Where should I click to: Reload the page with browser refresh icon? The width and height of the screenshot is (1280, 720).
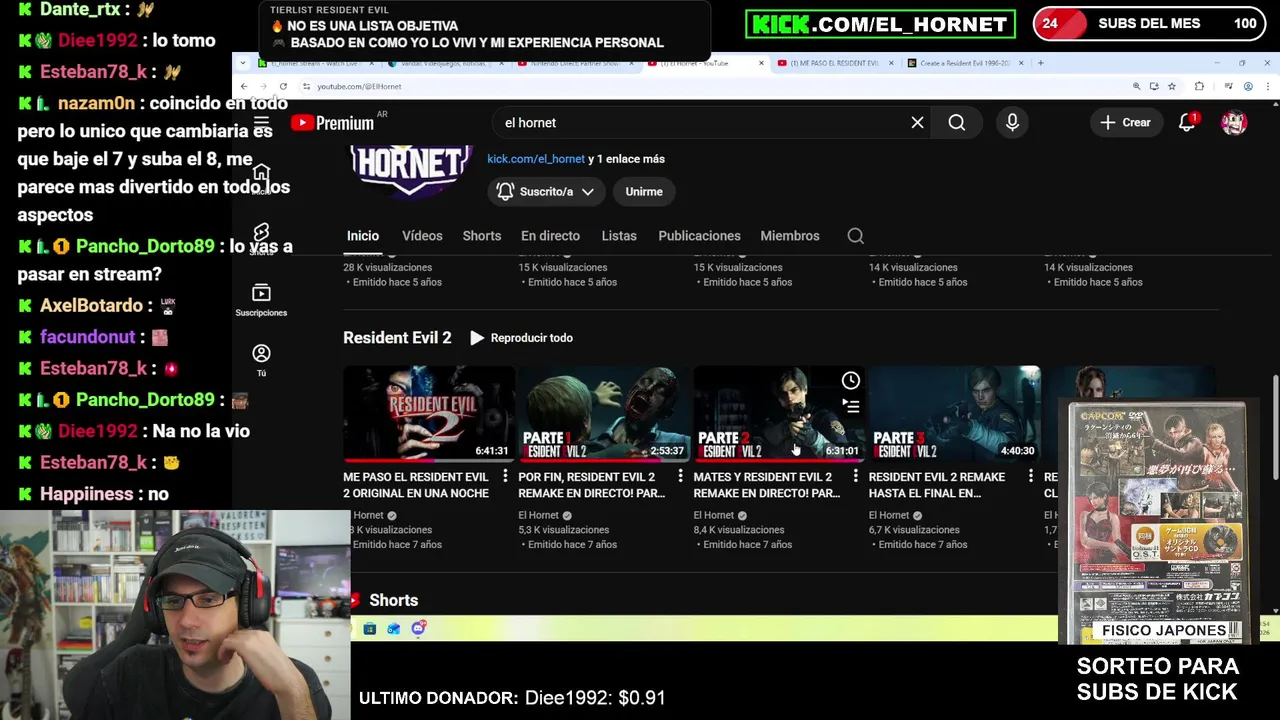283,87
